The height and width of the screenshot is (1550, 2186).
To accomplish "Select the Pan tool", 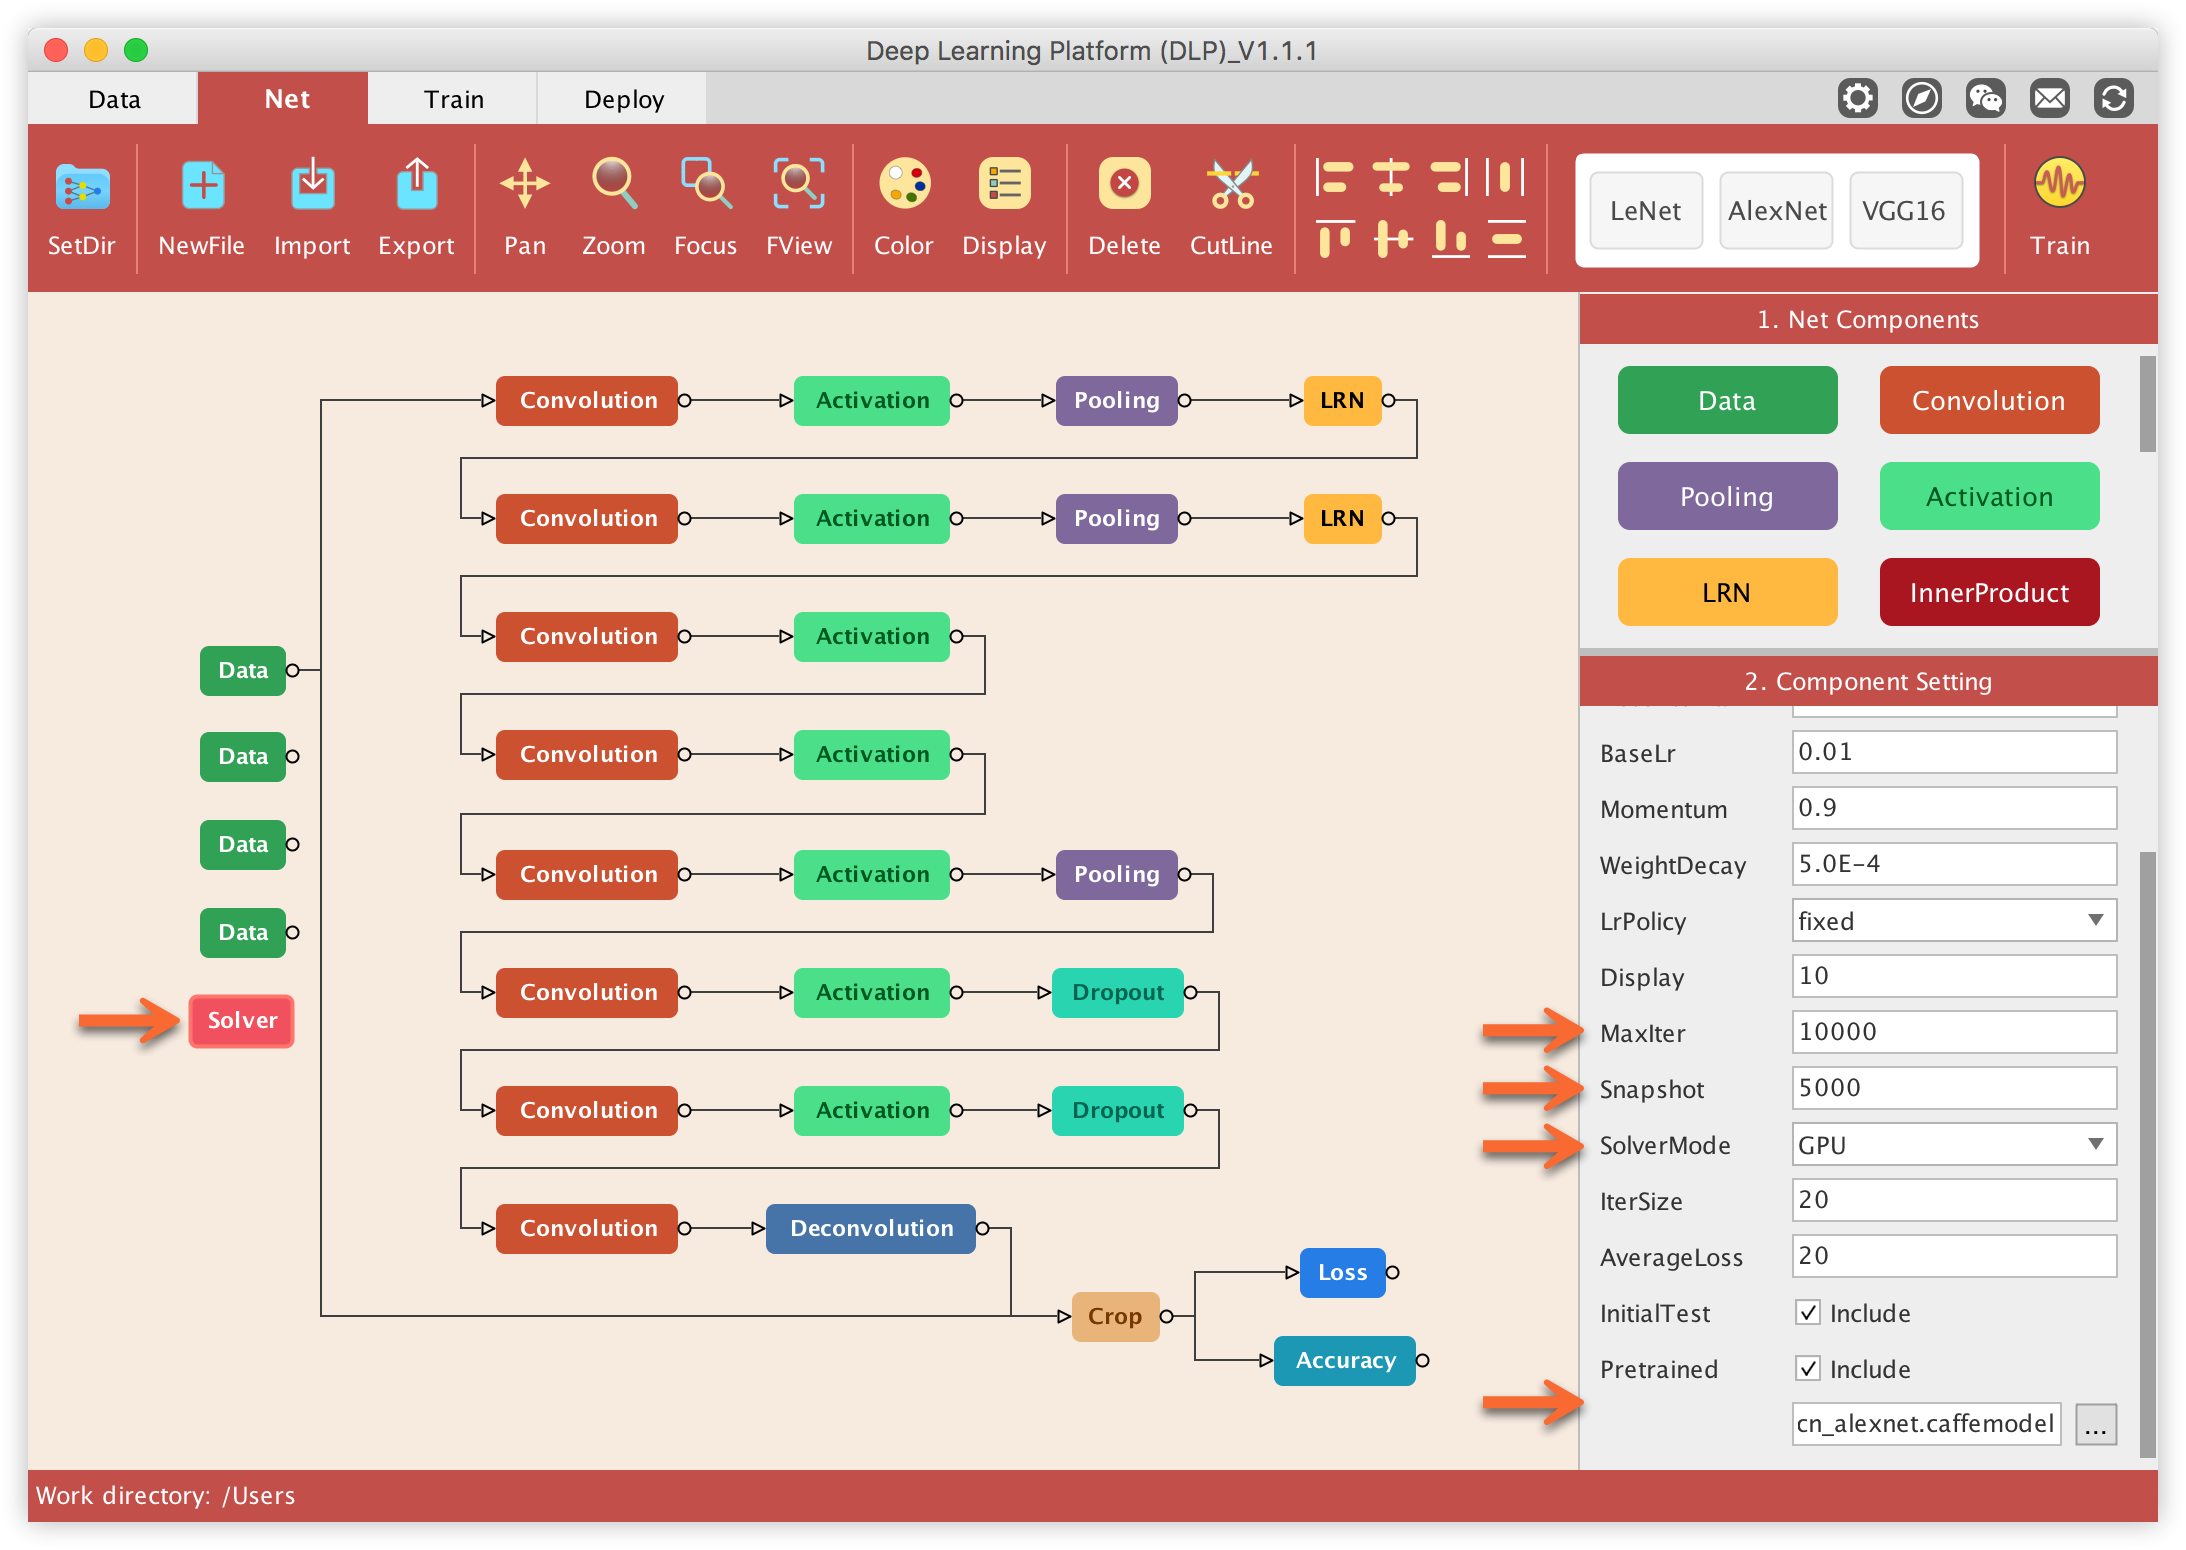I will pyautogui.click(x=524, y=186).
